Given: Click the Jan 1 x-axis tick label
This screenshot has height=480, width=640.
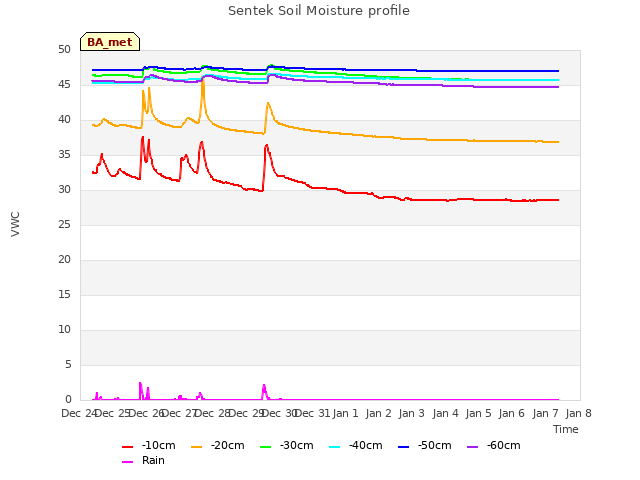Looking at the screenshot, I should pyautogui.click(x=345, y=413).
